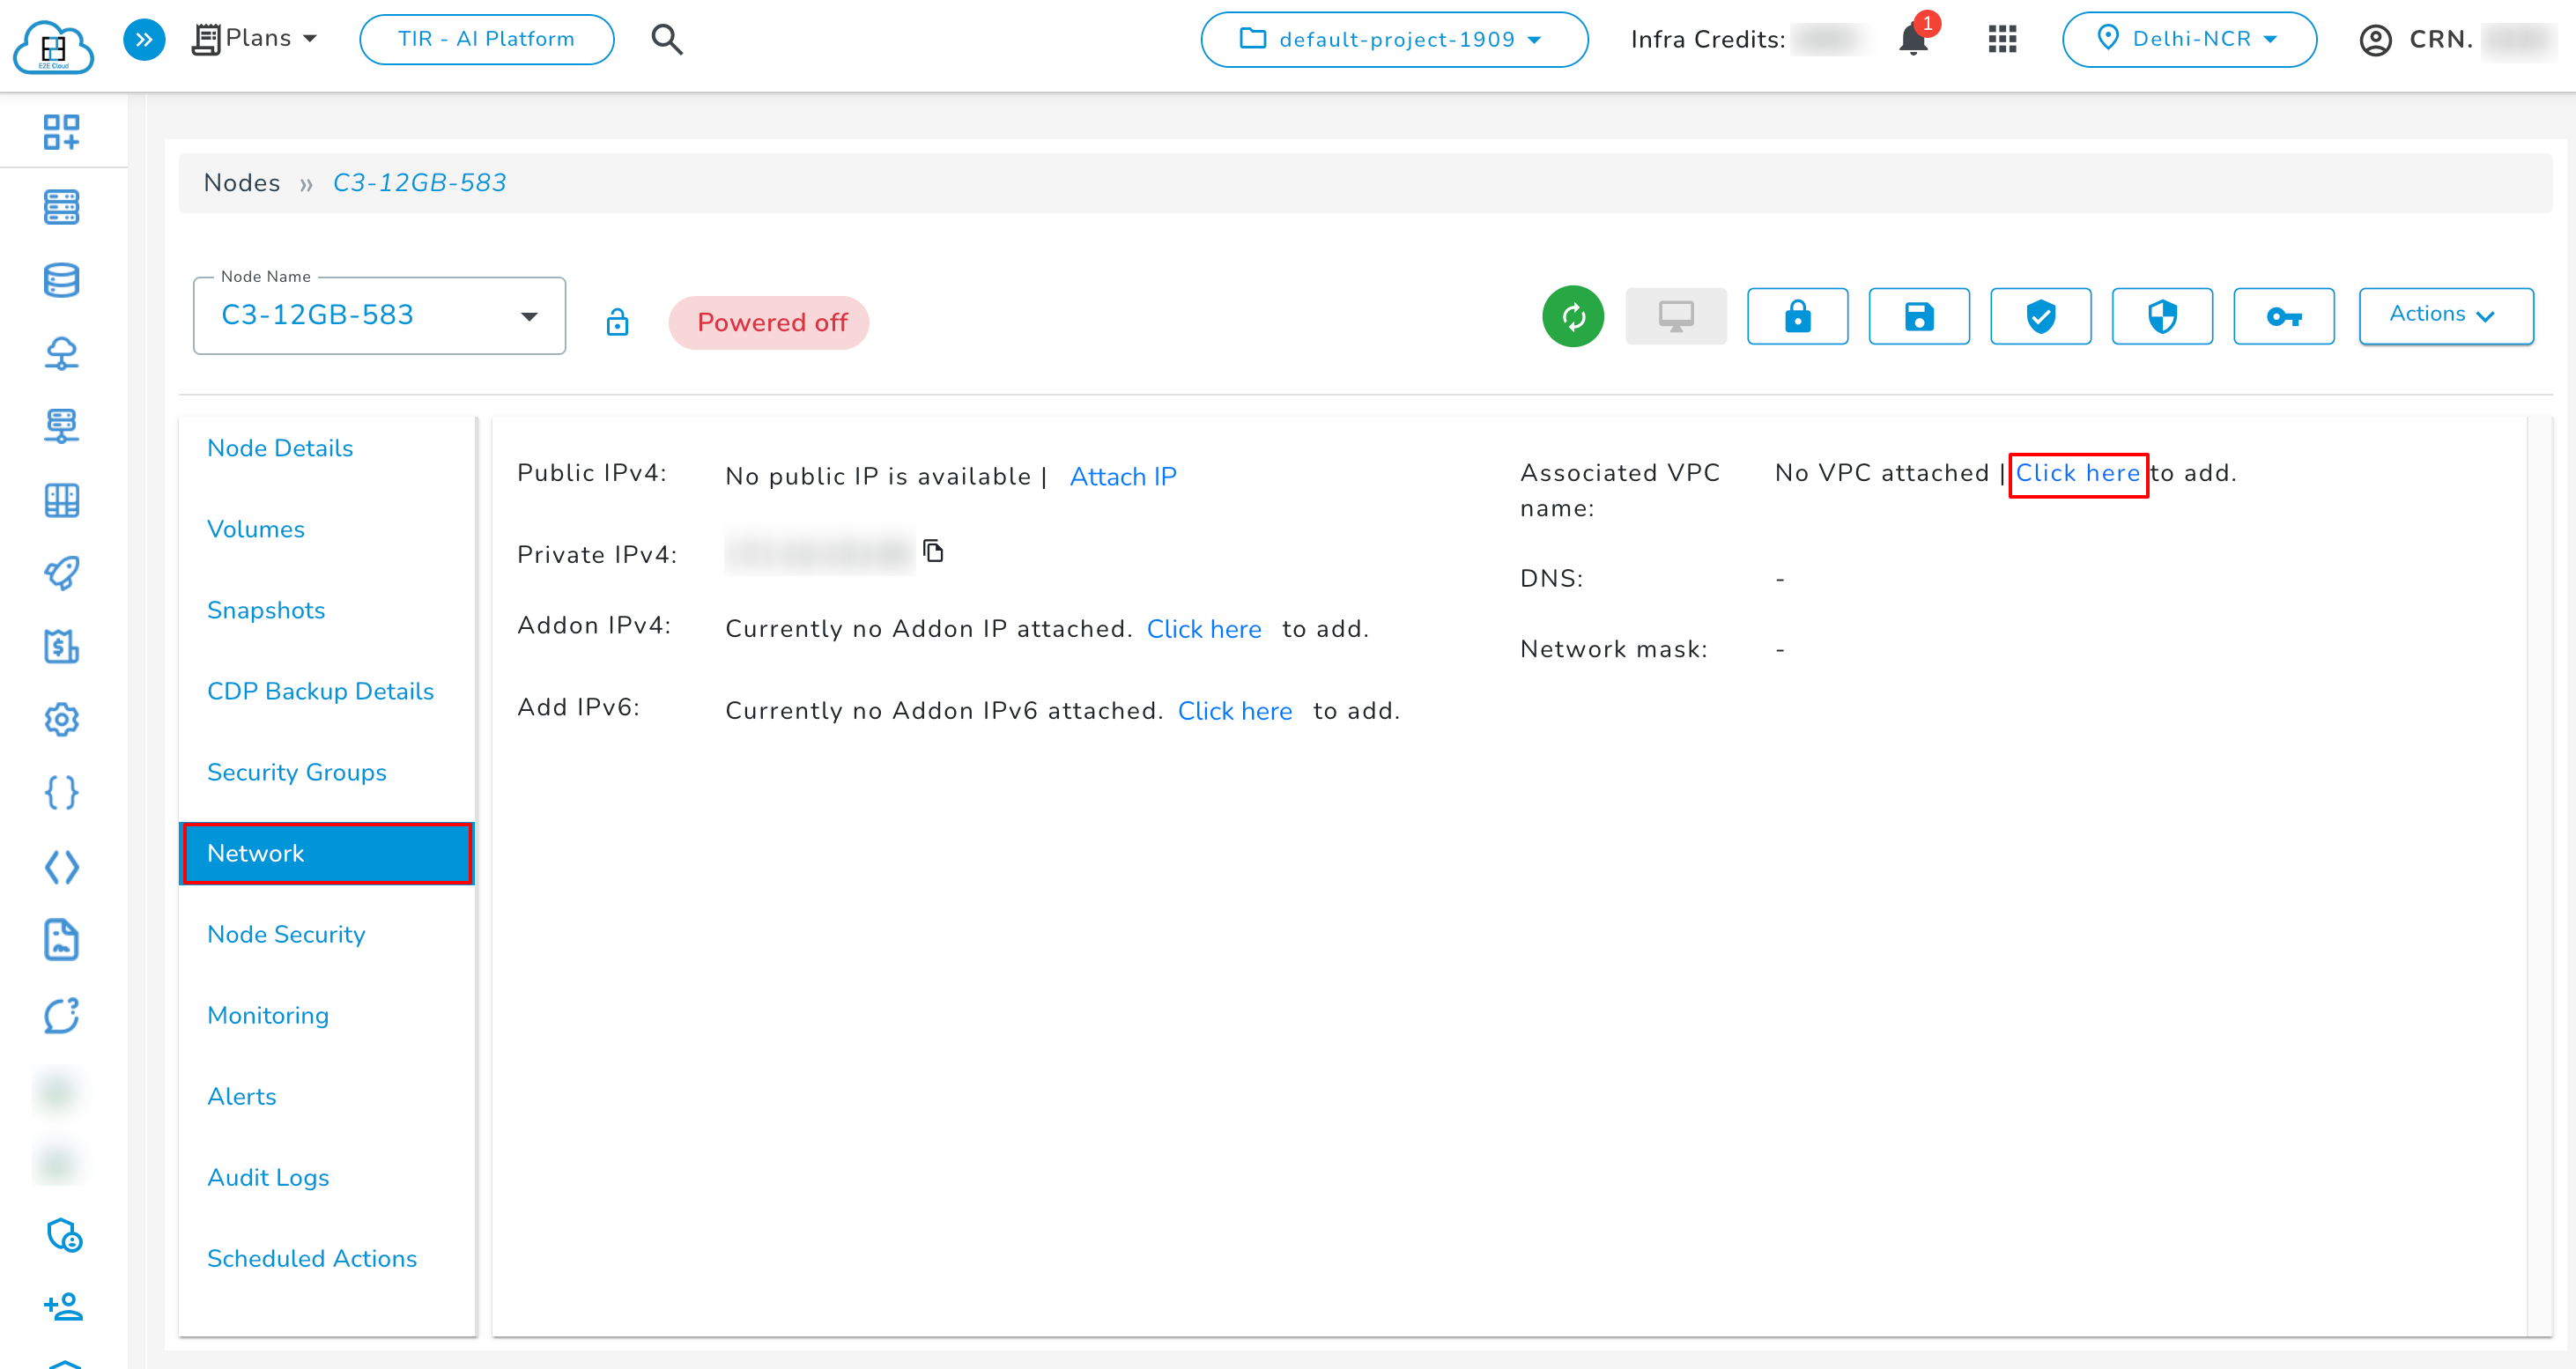Open the shield check security toolbar icon
Viewport: 2576px width, 1369px height.
pos(2040,316)
